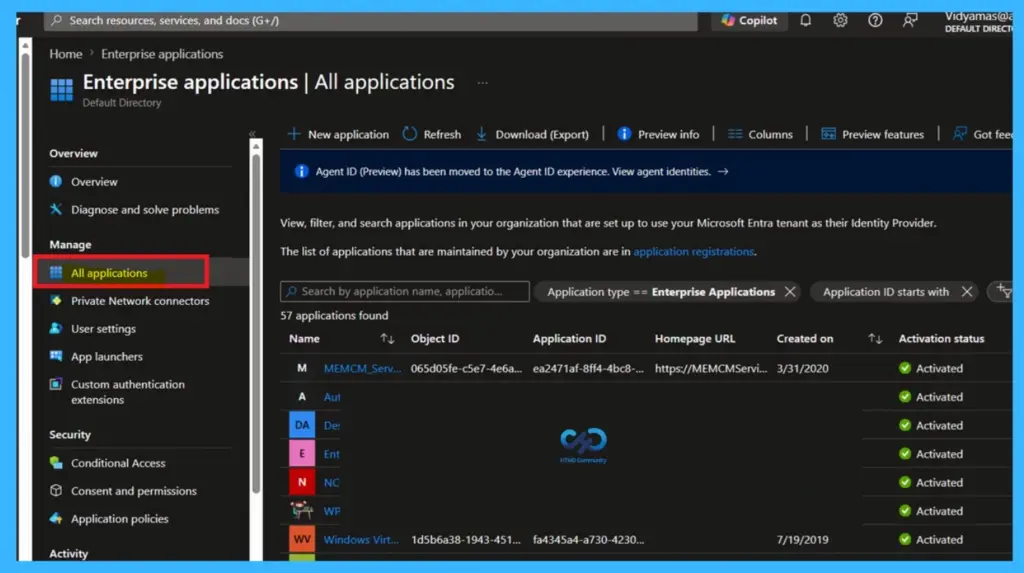This screenshot has height=573, width=1024.
Task: Click the red N application icon
Action: point(302,482)
